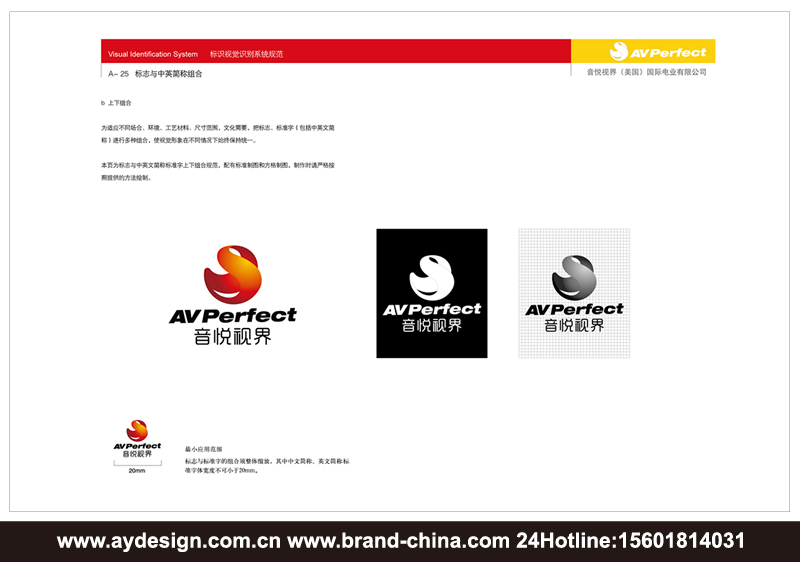The image size is (800, 562).
Task: Click white AVPerfect wordmark on black panel
Action: pos(432,309)
